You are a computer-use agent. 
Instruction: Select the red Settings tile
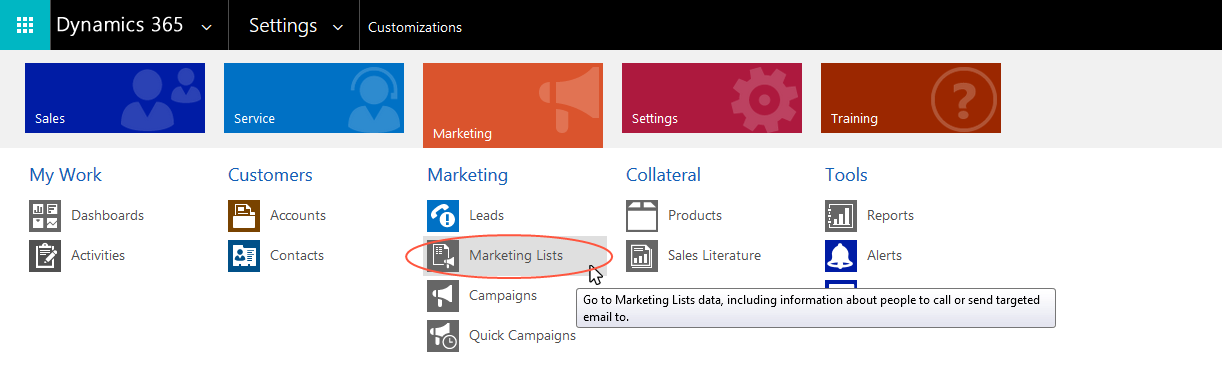pos(712,98)
